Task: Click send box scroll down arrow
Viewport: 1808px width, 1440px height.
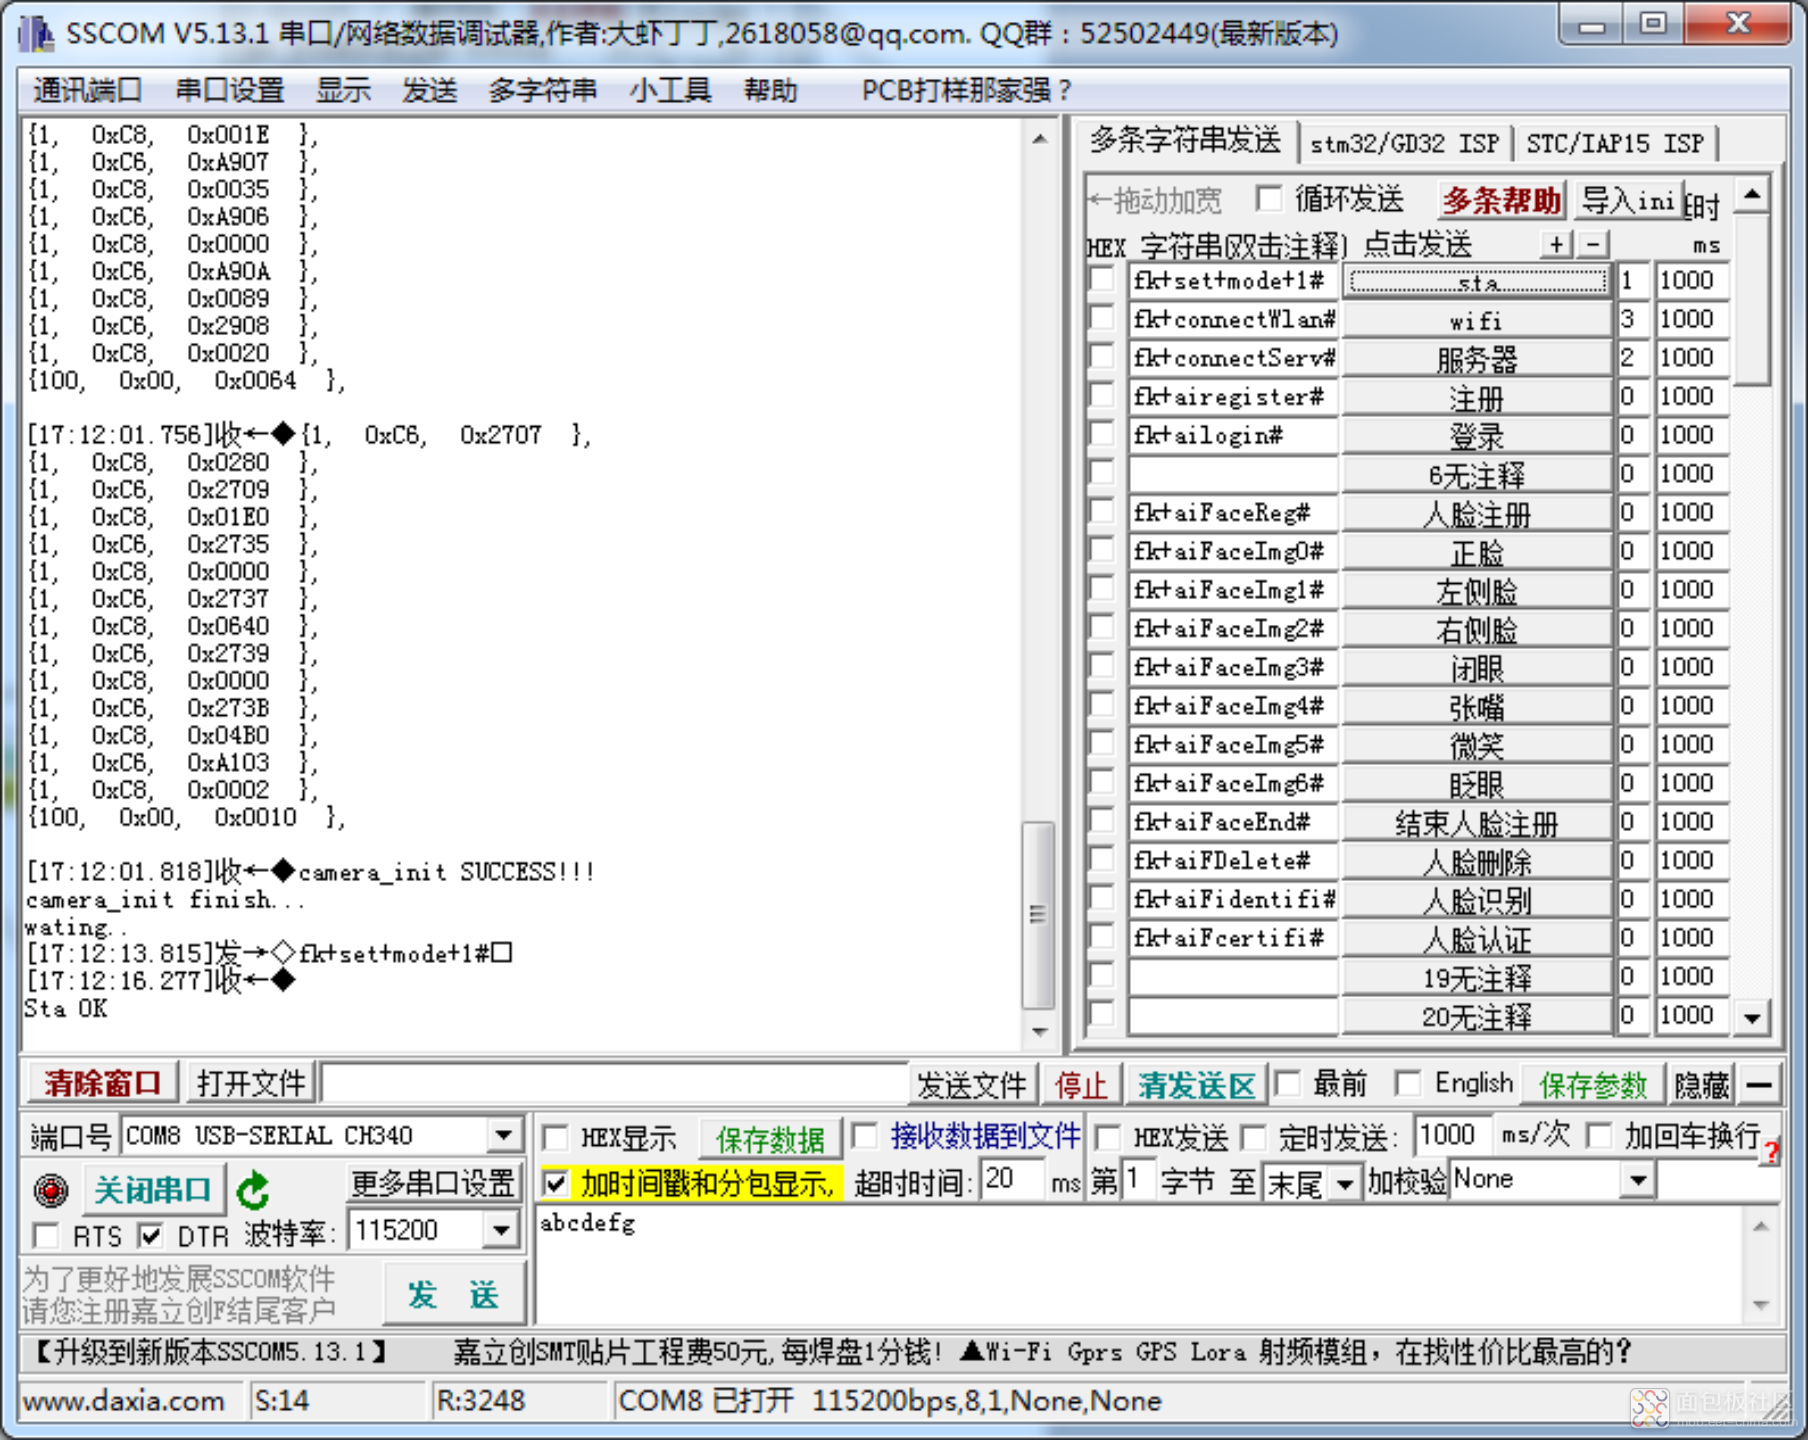Action: (x=1761, y=1305)
